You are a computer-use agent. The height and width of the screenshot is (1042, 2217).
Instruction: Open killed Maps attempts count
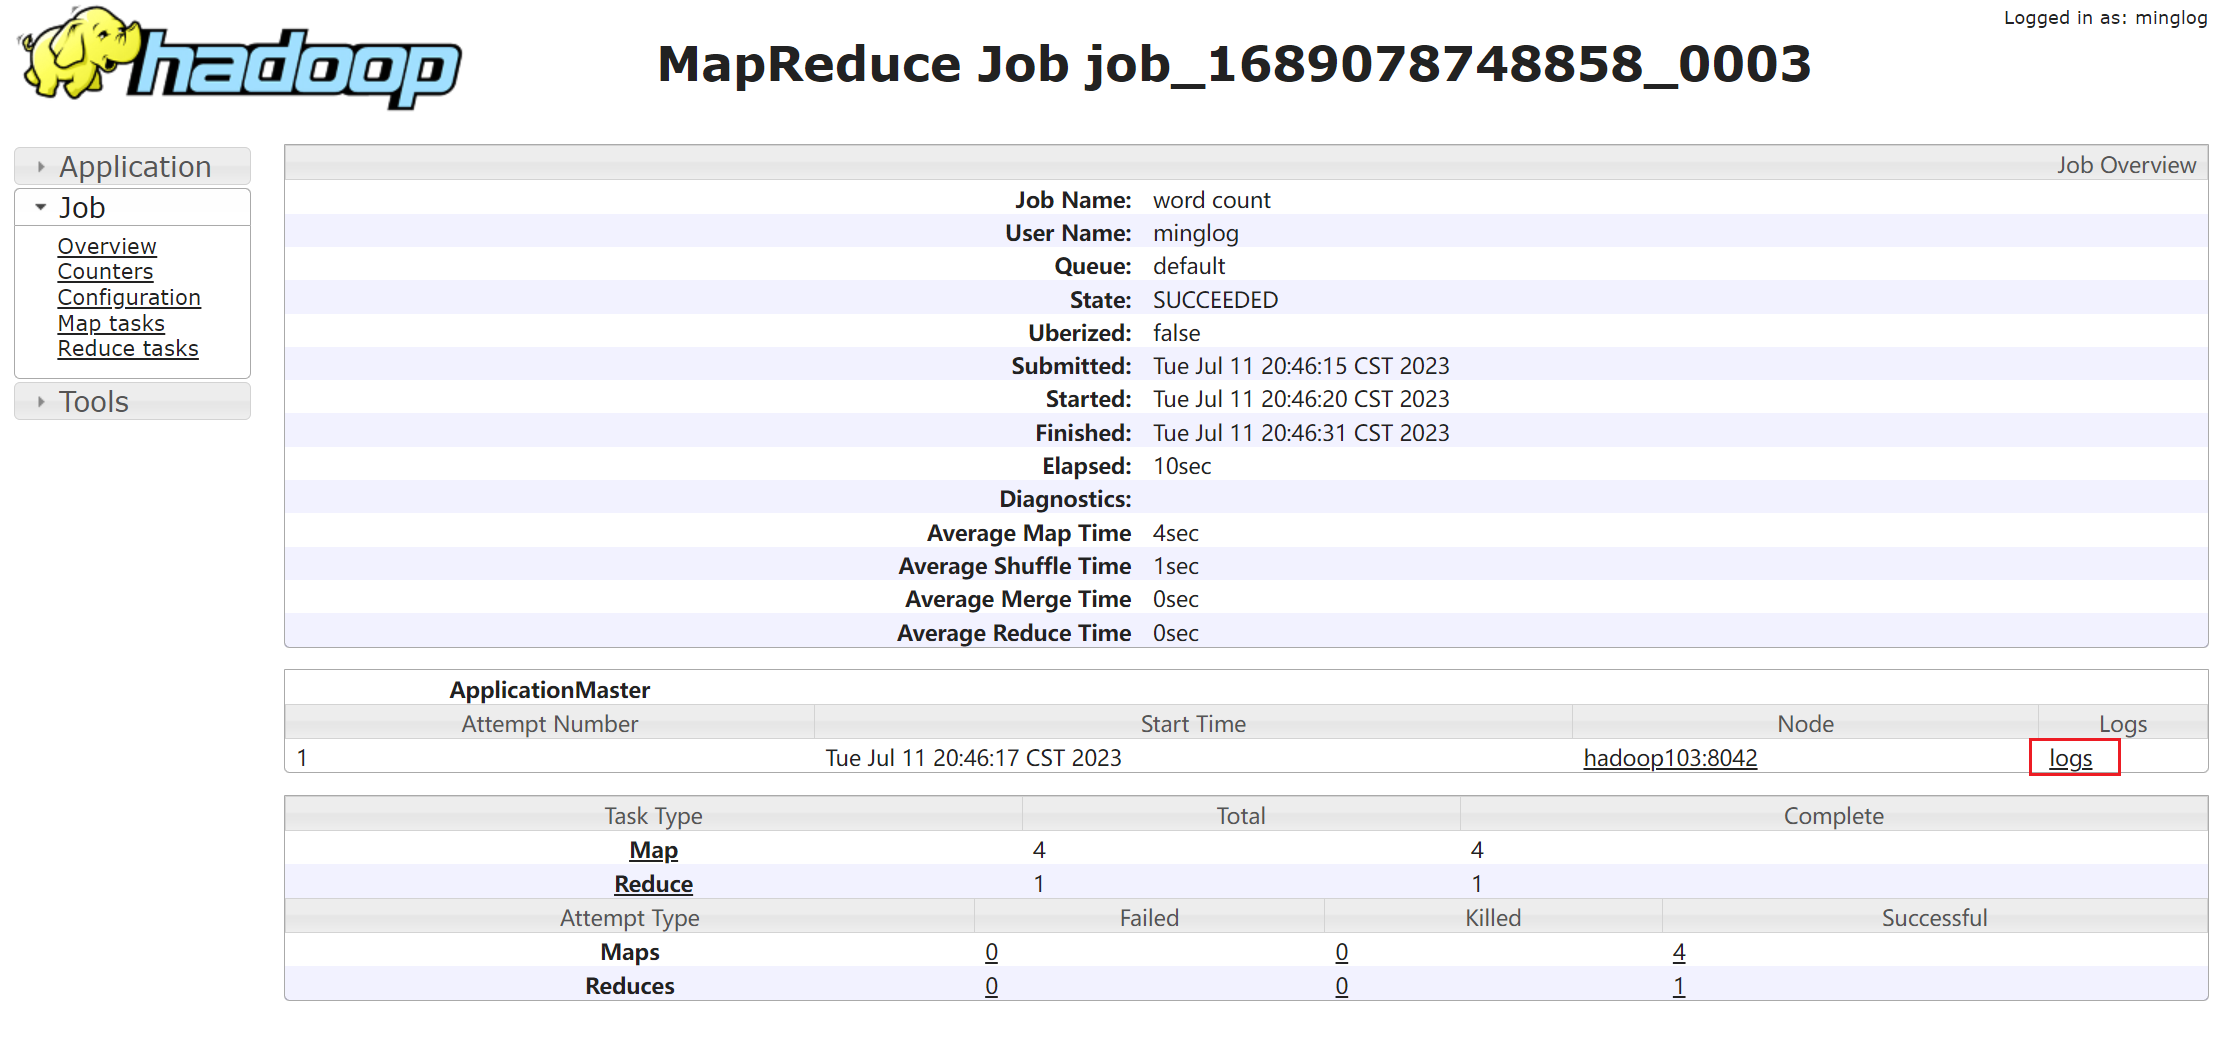coord(1341,952)
